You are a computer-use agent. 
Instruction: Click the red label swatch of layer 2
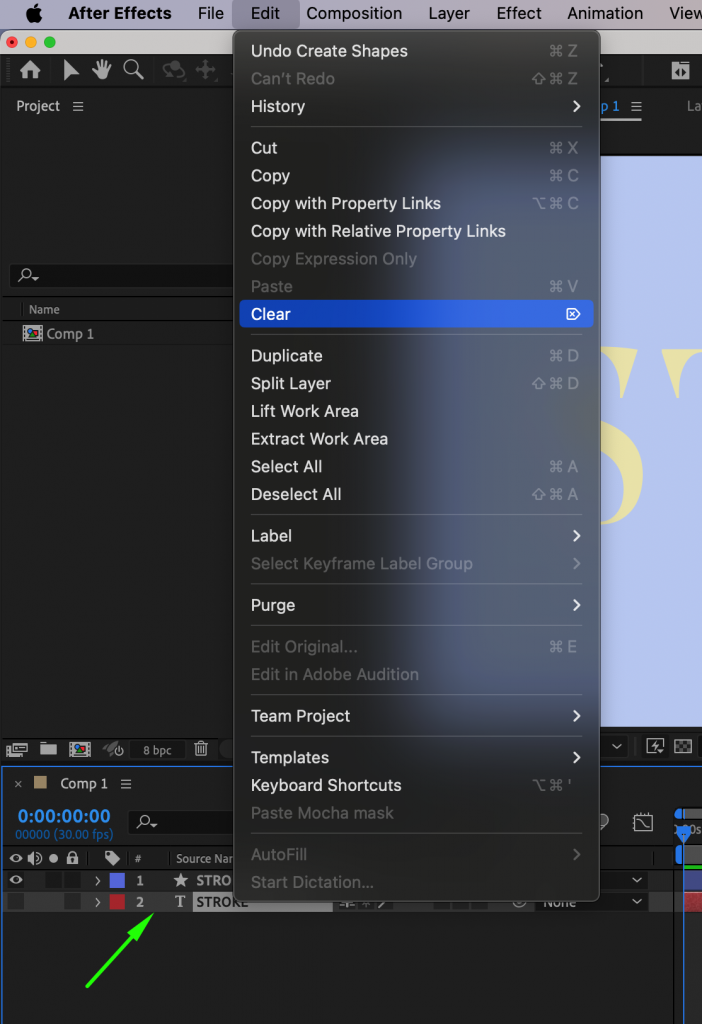click(118, 901)
